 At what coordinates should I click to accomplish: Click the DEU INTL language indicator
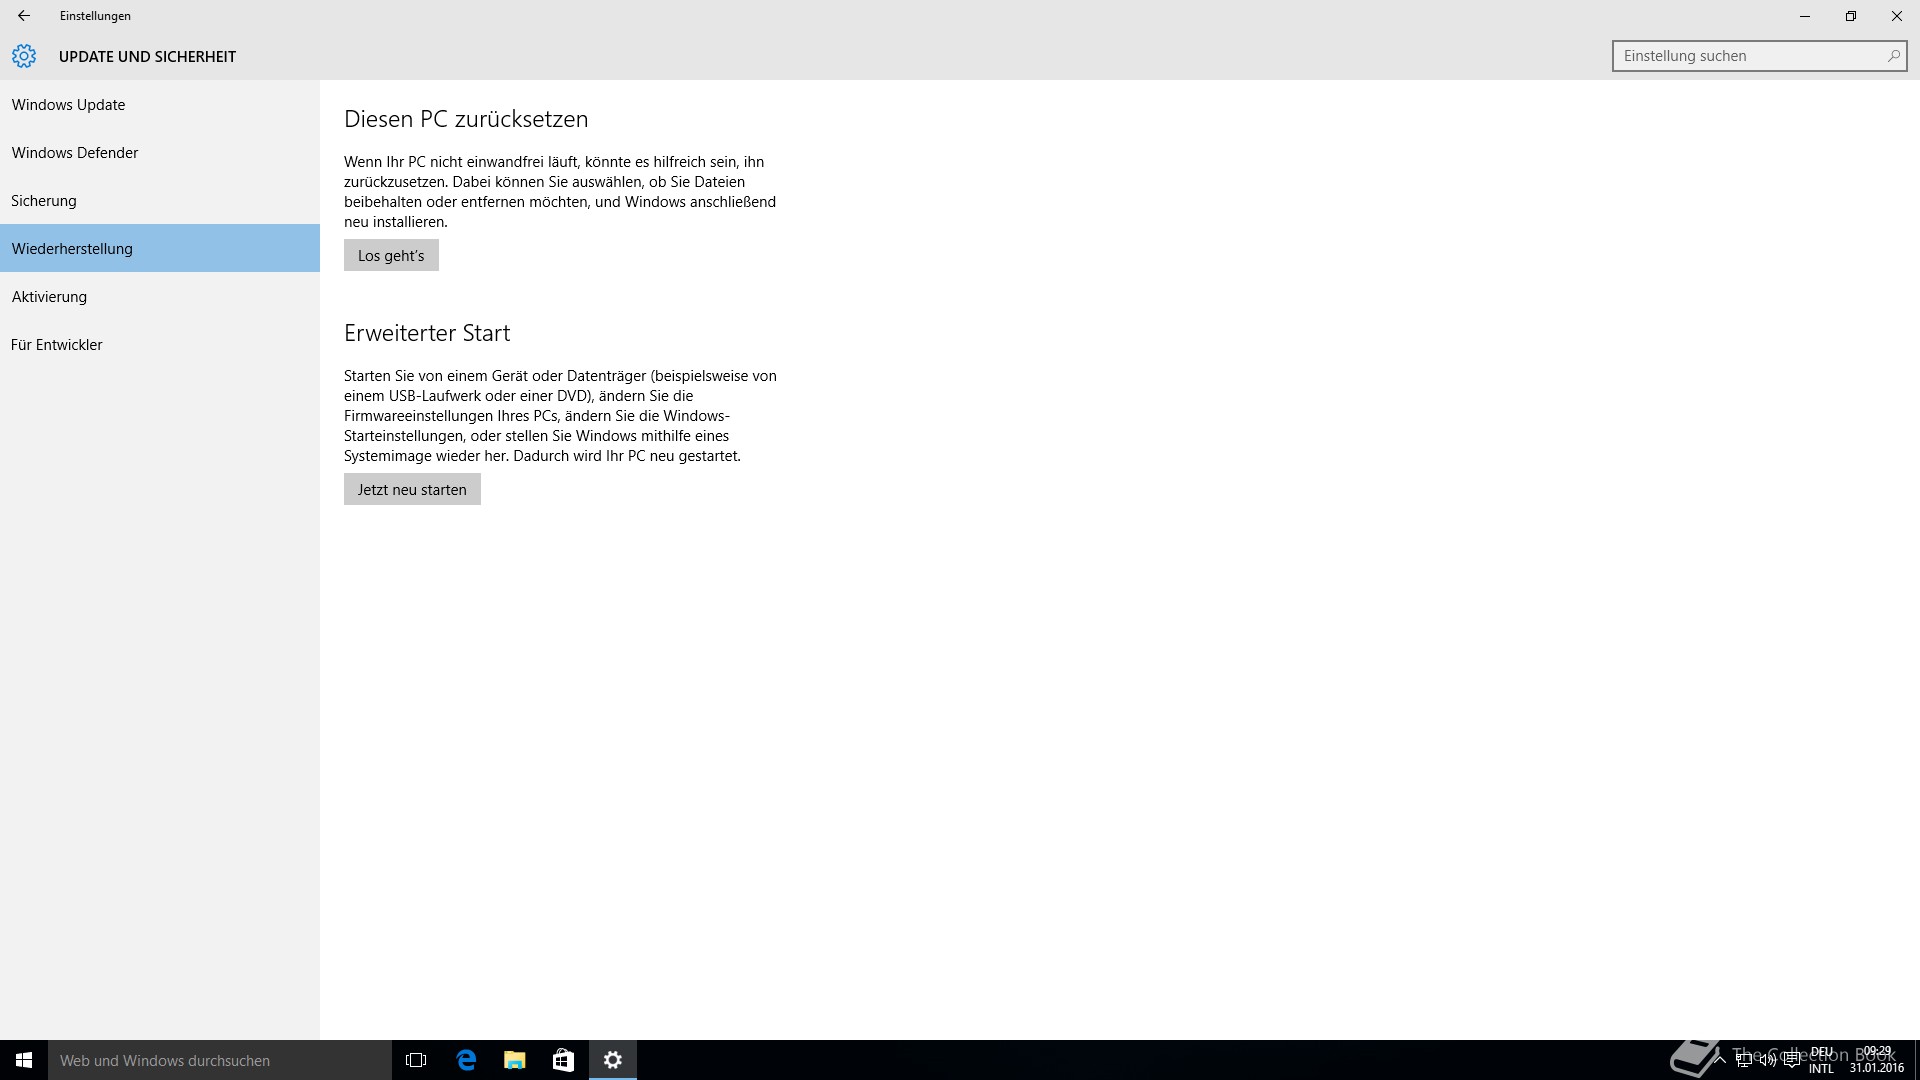point(1821,1060)
